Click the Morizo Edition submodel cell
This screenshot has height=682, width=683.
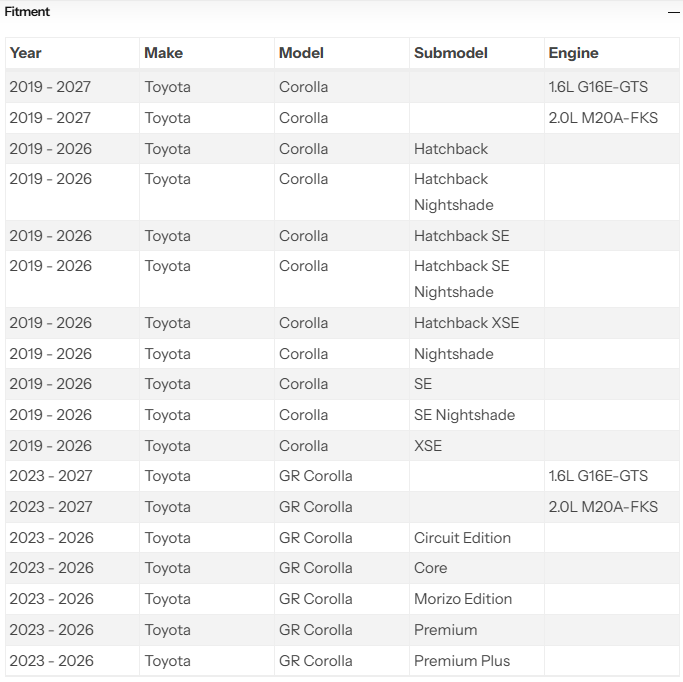tap(477, 599)
